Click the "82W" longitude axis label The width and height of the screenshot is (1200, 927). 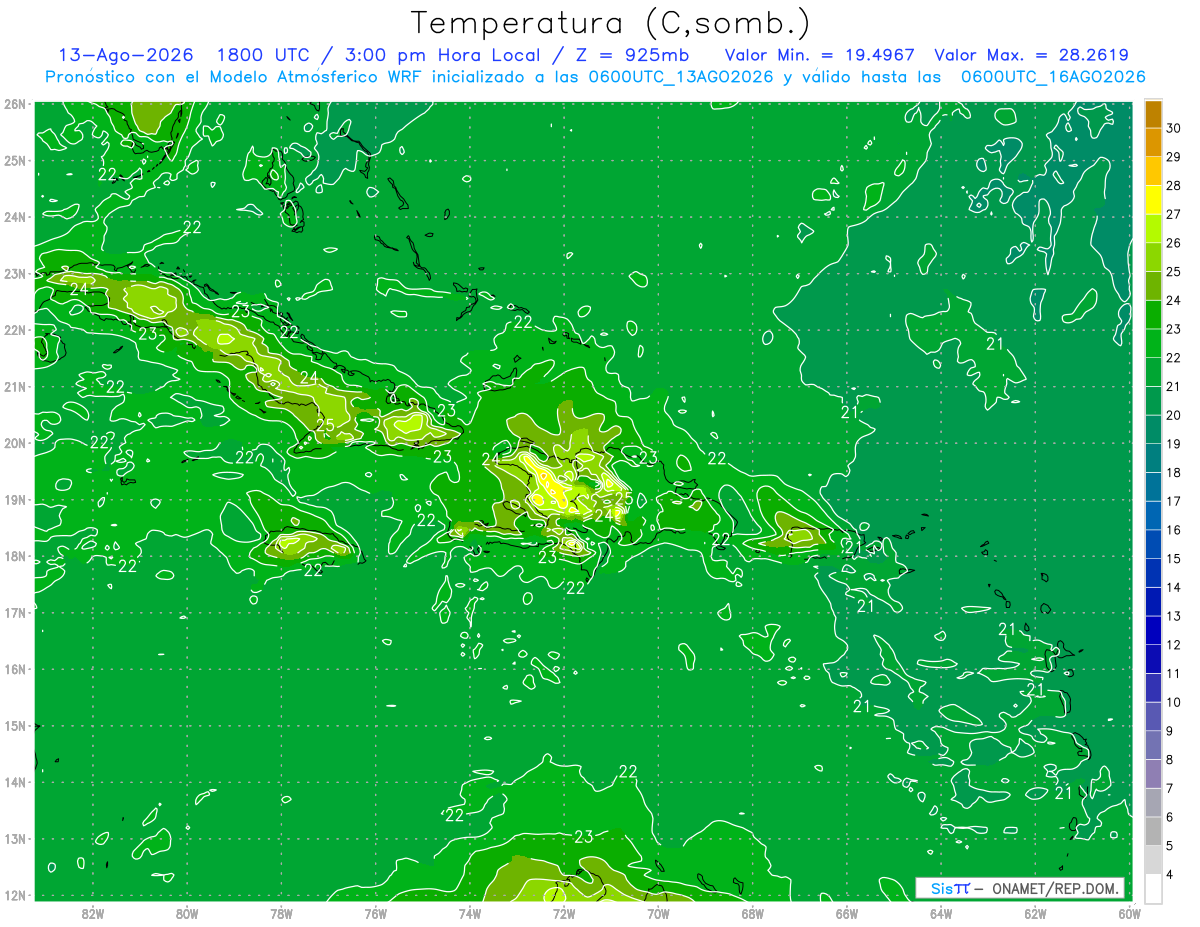[92, 912]
